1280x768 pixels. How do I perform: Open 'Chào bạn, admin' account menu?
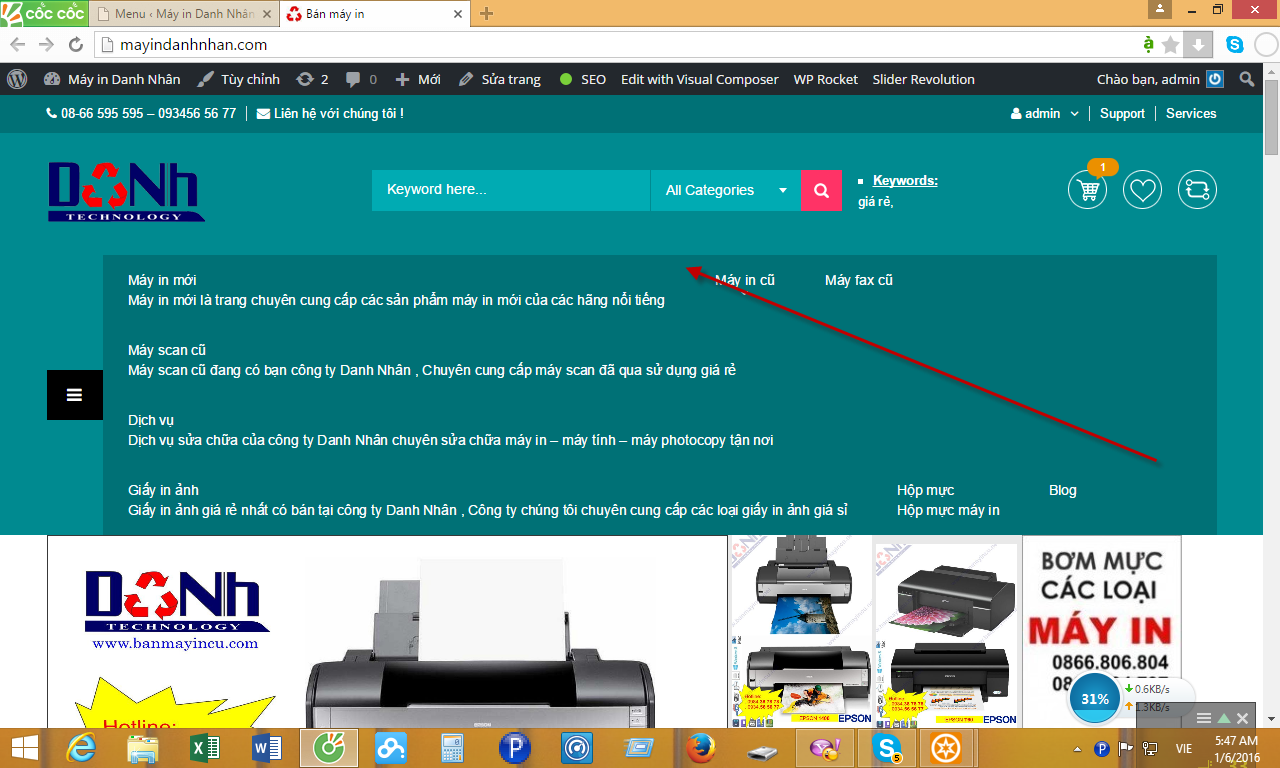[x=1160, y=79]
